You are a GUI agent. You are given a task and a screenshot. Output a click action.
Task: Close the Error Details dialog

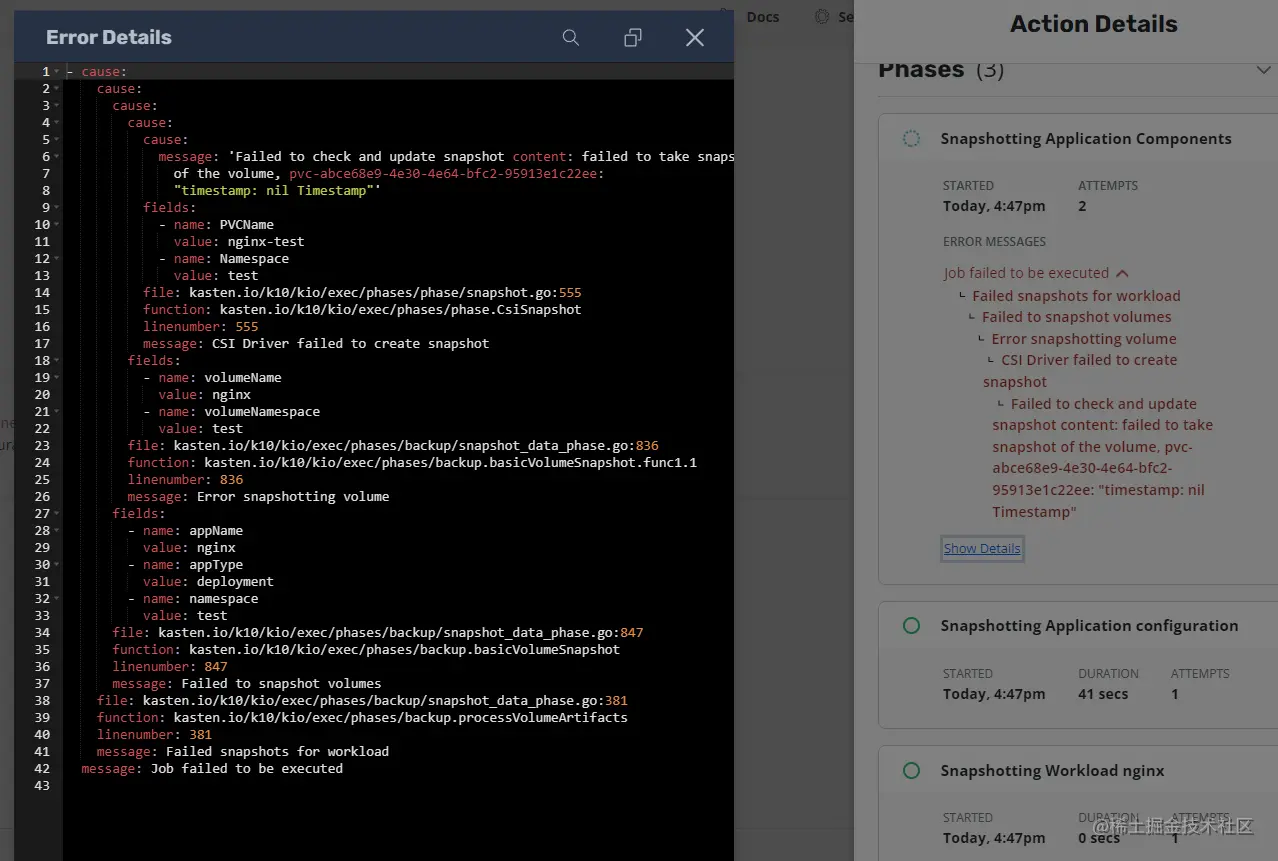click(695, 37)
